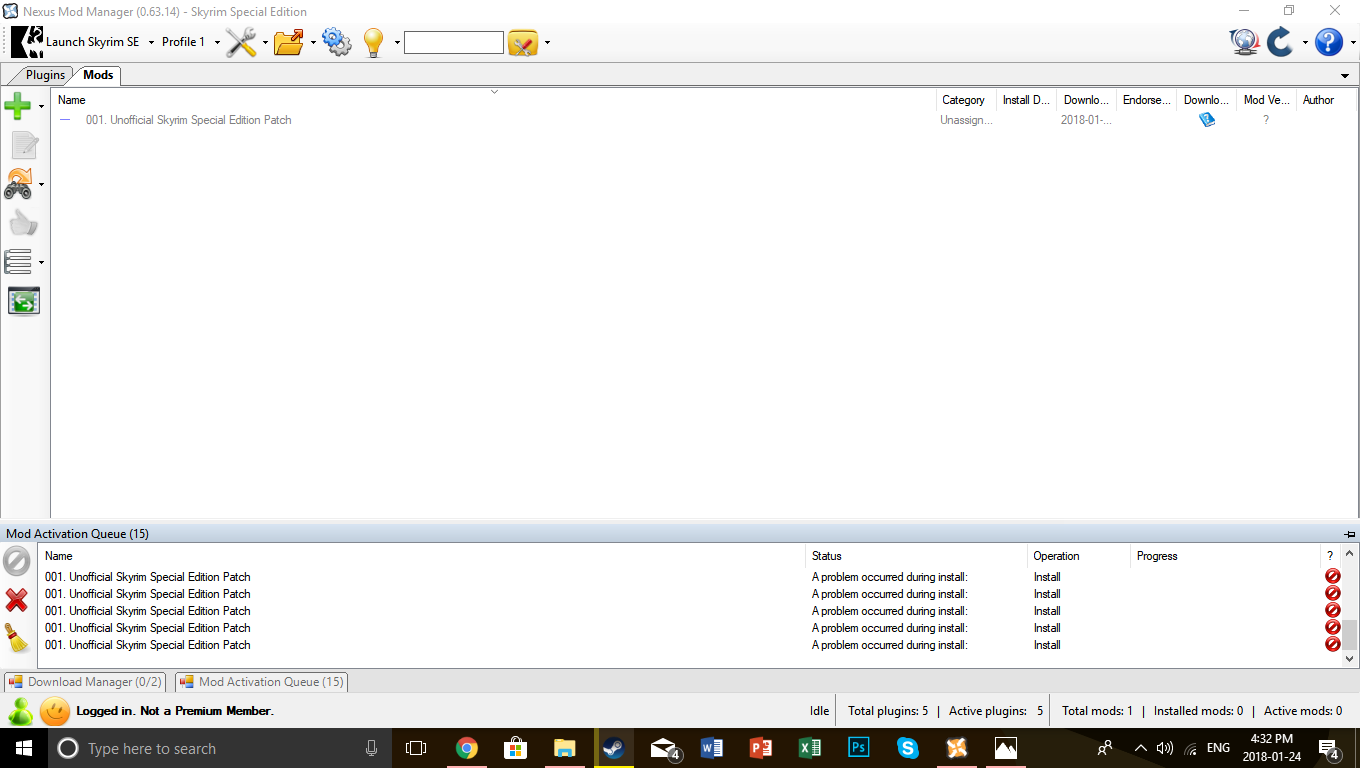This screenshot has height=768, width=1360.
Task: Expand the help icon dropdown arrow
Action: (1353, 42)
